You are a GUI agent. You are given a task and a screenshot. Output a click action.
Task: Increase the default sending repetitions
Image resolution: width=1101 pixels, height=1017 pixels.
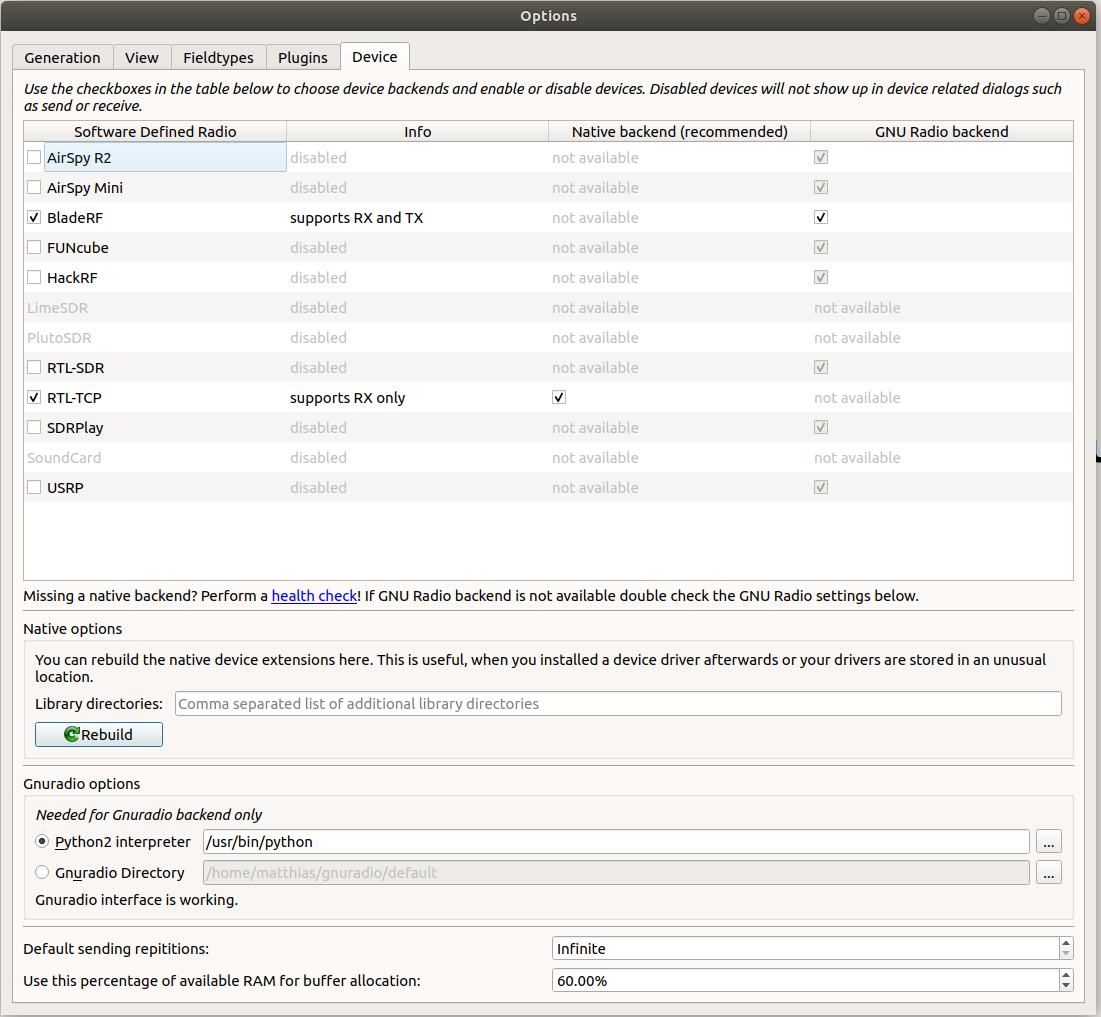pyautogui.click(x=1066, y=943)
